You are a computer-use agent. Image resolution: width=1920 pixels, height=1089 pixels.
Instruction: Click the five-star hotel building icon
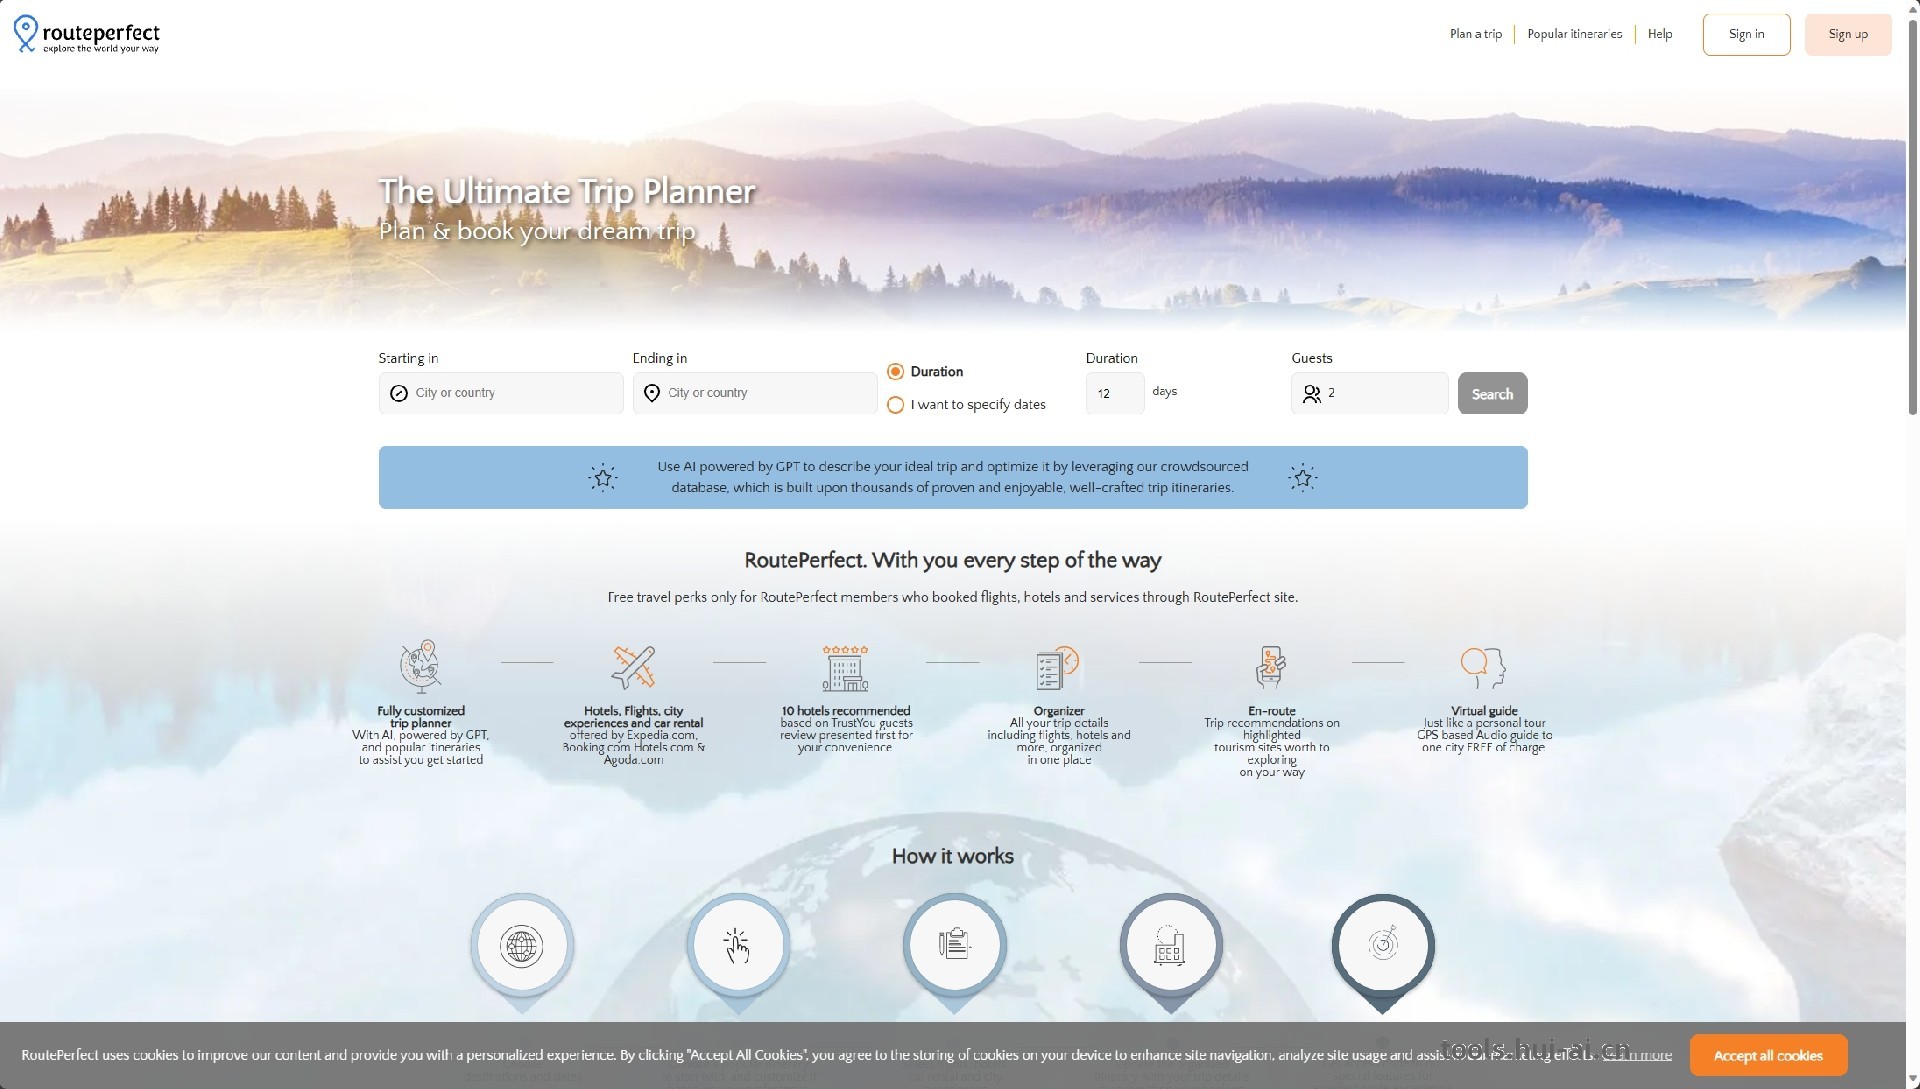pyautogui.click(x=845, y=668)
